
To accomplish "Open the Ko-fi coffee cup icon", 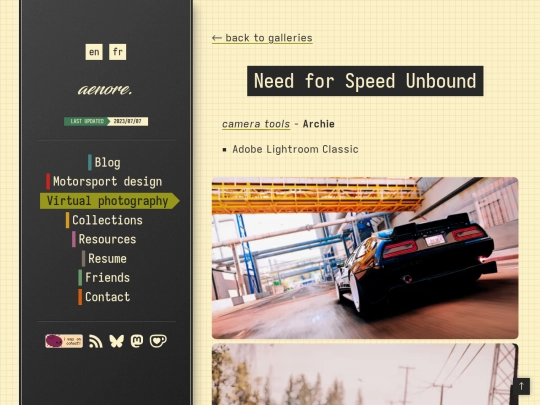I will (158, 341).
